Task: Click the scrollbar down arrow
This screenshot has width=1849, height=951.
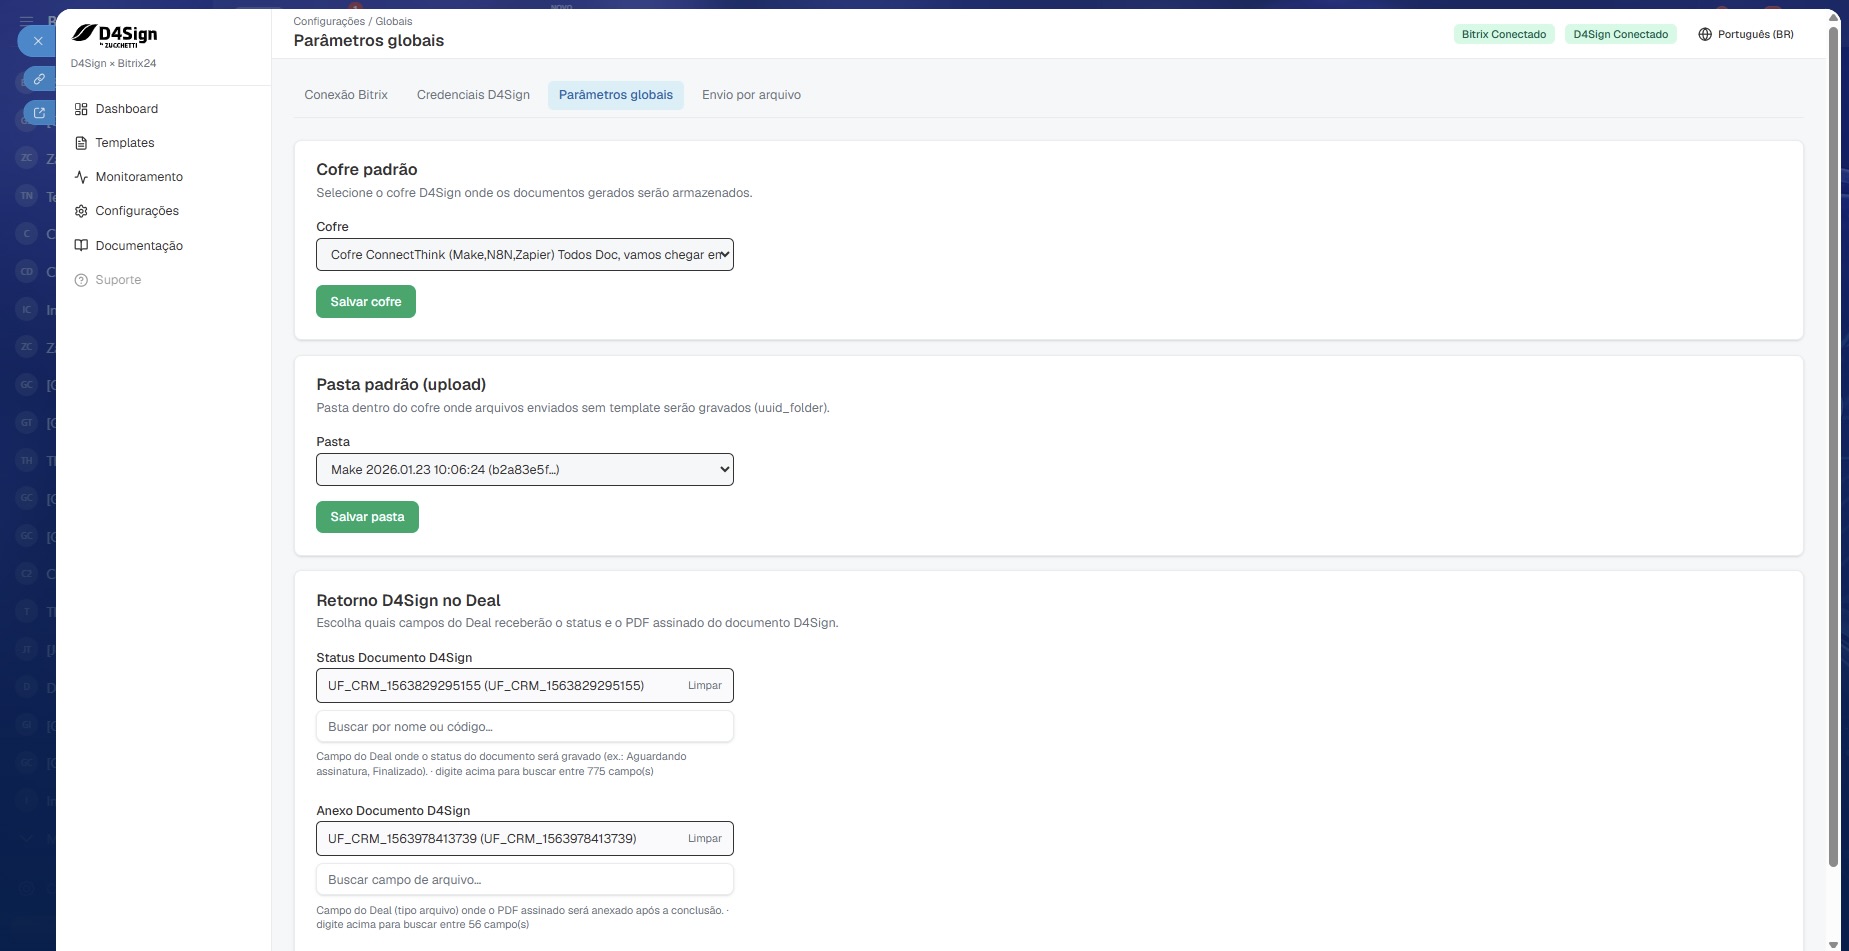Action: click(x=1833, y=944)
